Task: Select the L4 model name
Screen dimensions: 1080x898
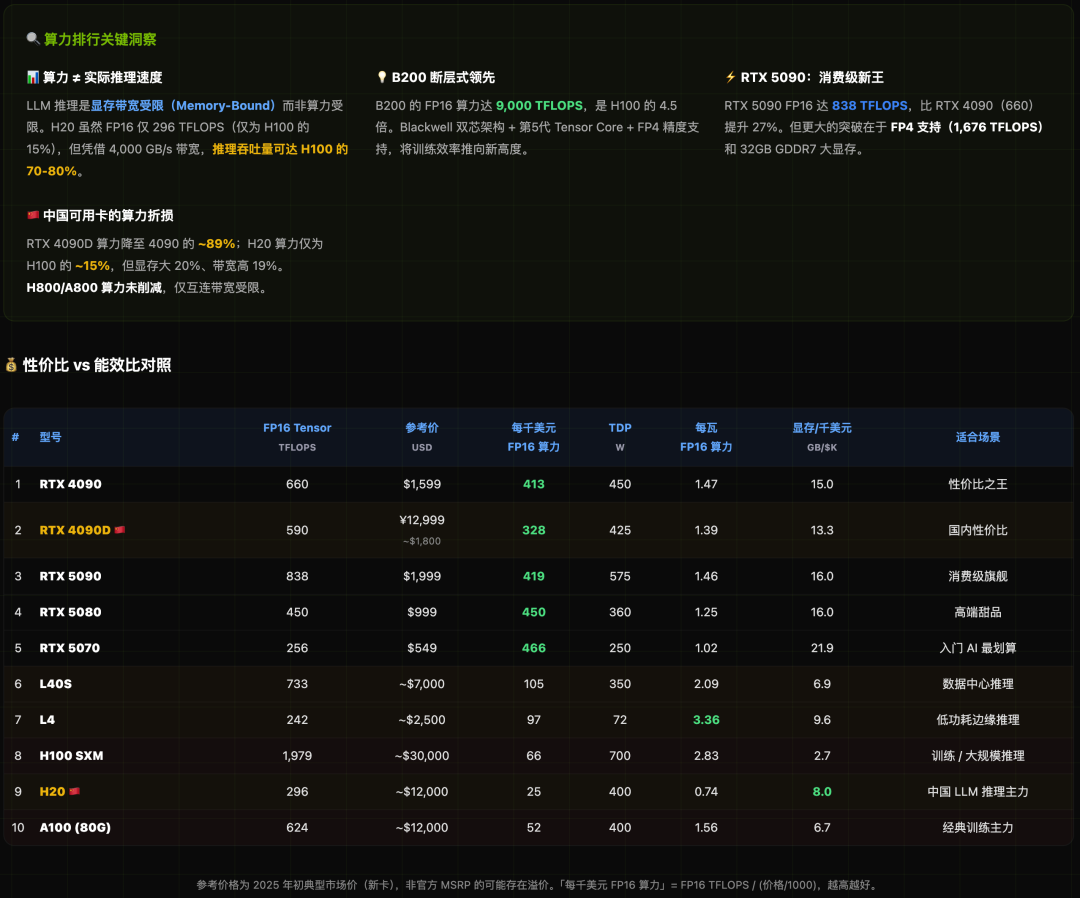Action: pyautogui.click(x=47, y=719)
